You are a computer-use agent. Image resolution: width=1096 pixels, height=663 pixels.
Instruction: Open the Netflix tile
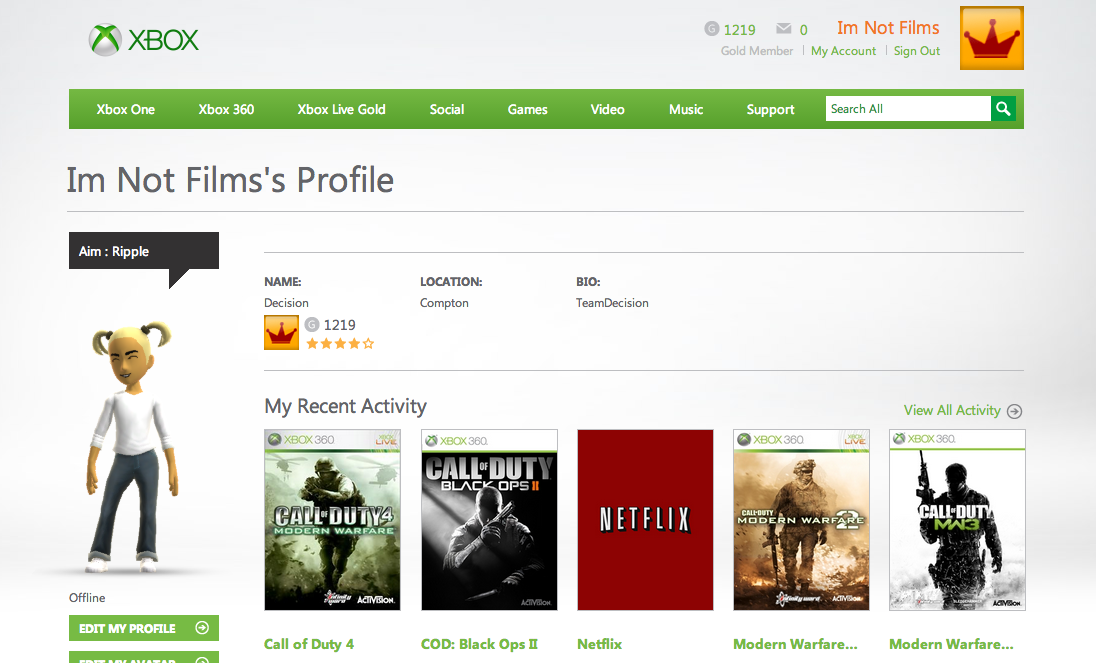[645, 520]
